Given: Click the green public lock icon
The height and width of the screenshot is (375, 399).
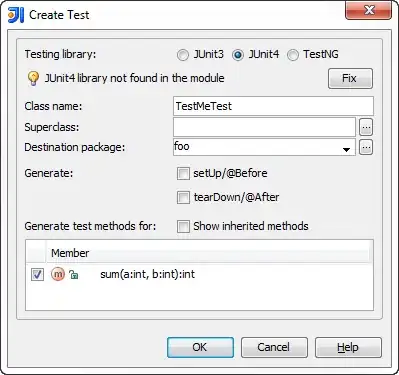Looking at the screenshot, I should click(74, 275).
